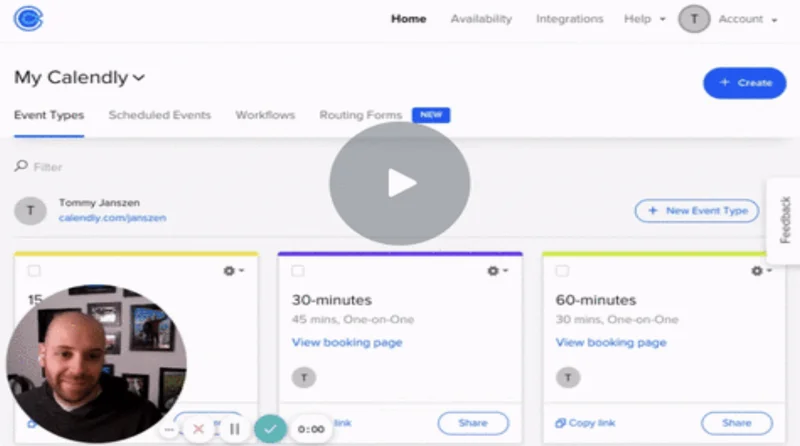800x446 pixels.
Task: Click '45 mins, One-on-One' text
Action: (353, 320)
